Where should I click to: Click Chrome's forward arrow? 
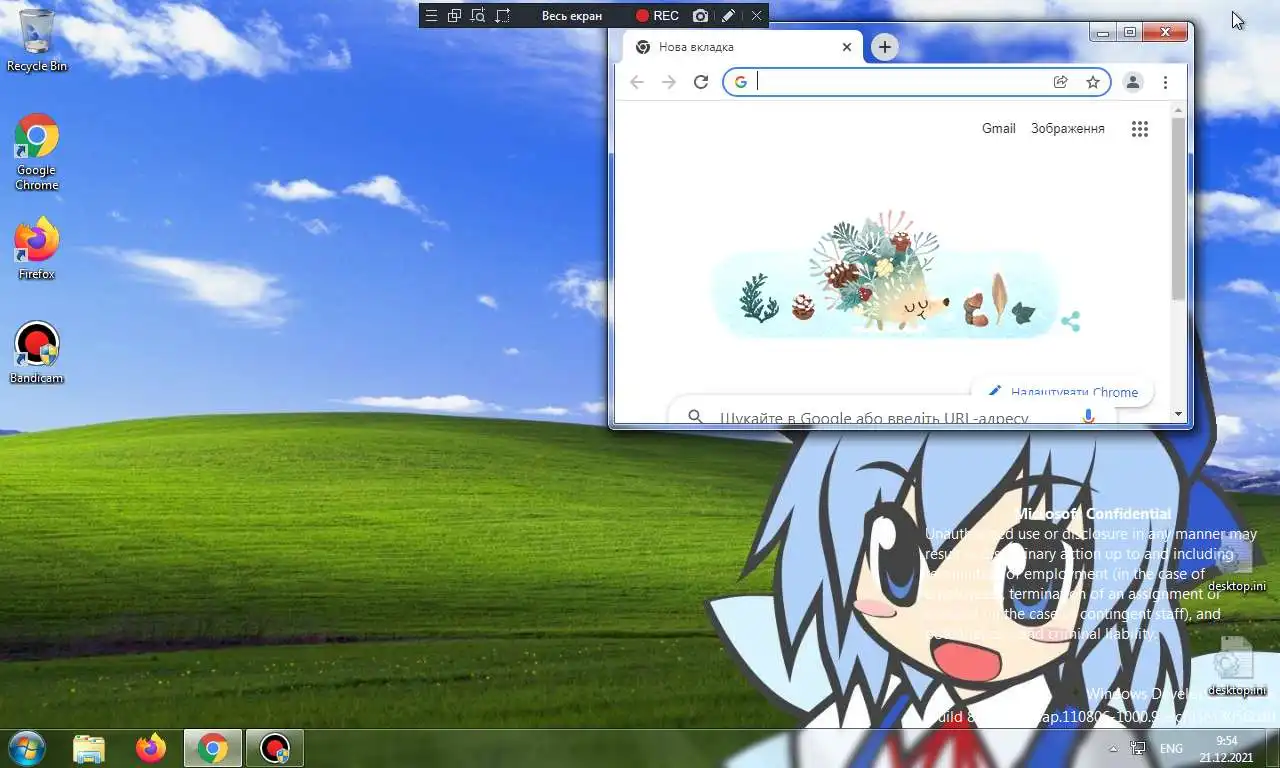669,82
